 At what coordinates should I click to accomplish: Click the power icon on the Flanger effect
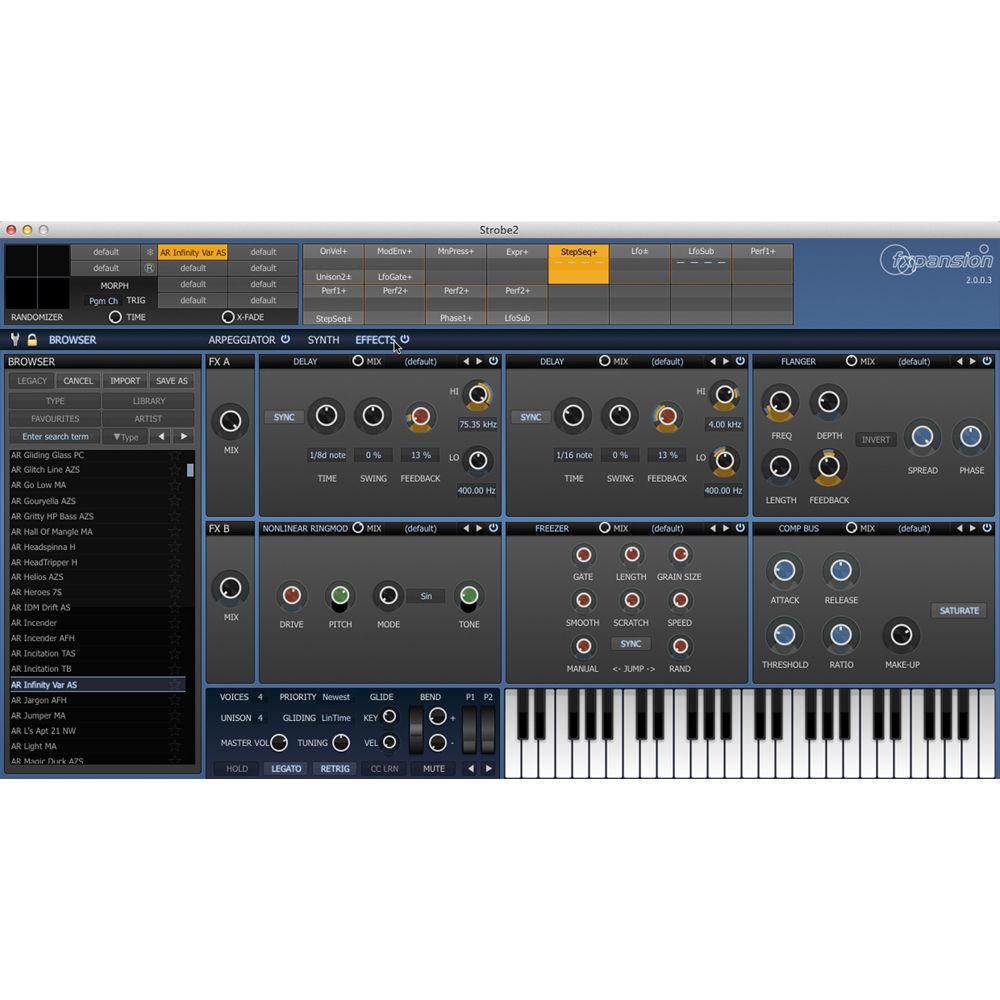(x=986, y=361)
